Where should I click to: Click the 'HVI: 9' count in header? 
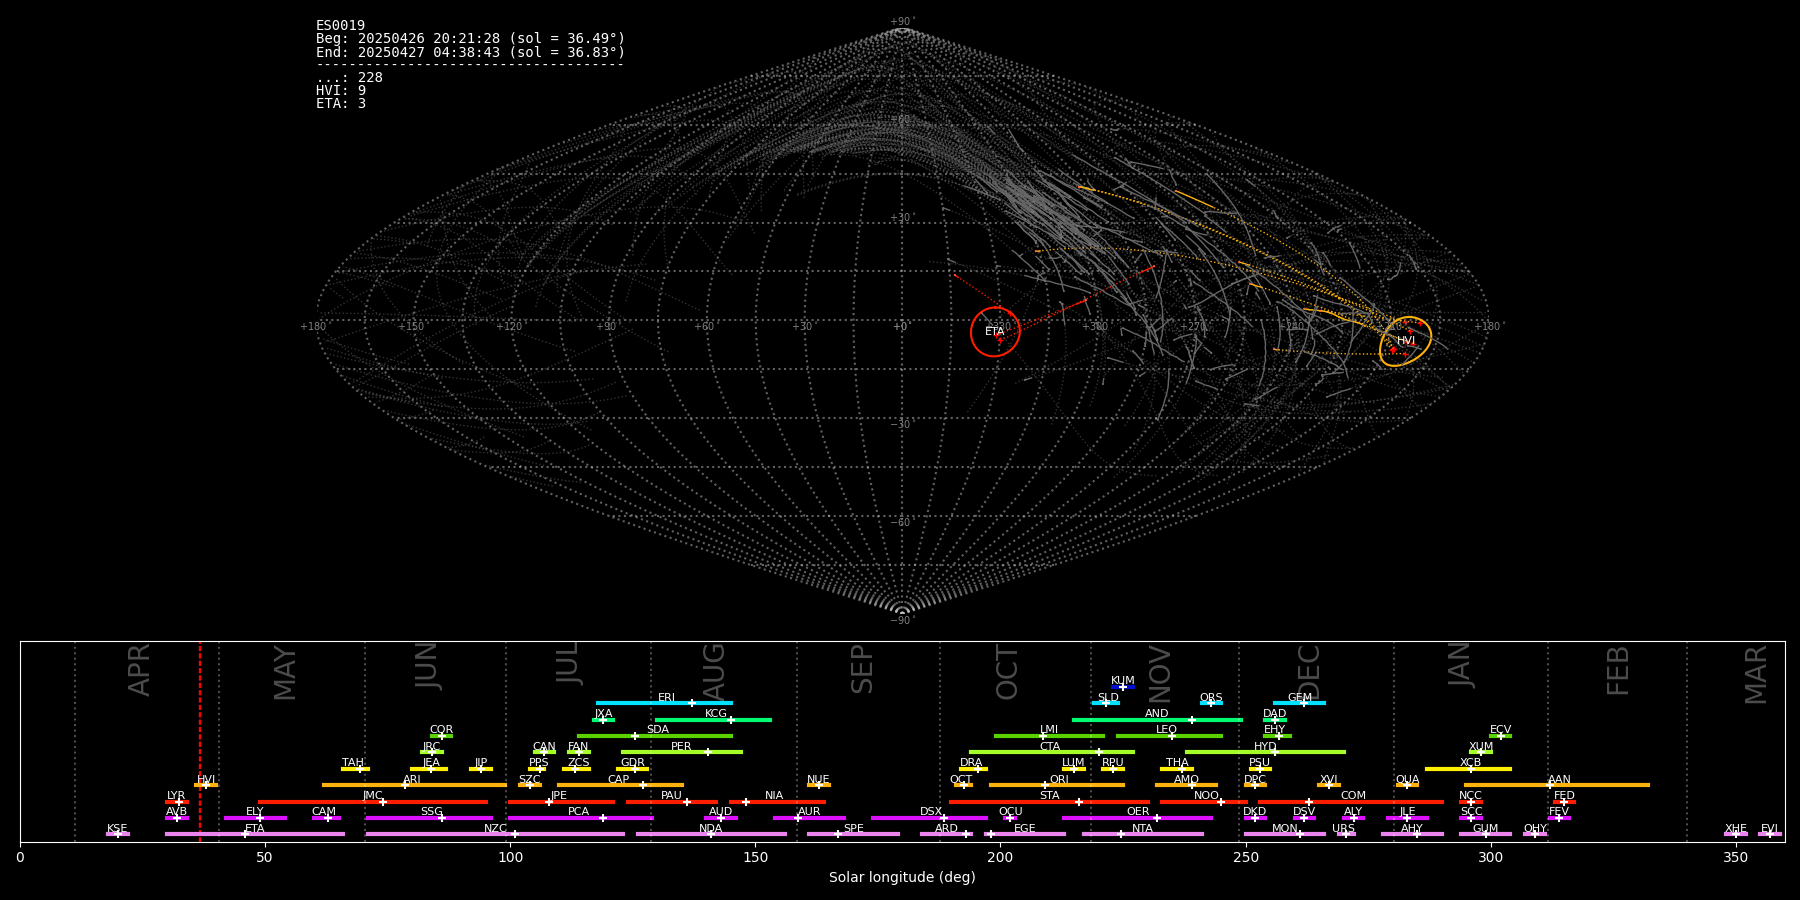(341, 91)
